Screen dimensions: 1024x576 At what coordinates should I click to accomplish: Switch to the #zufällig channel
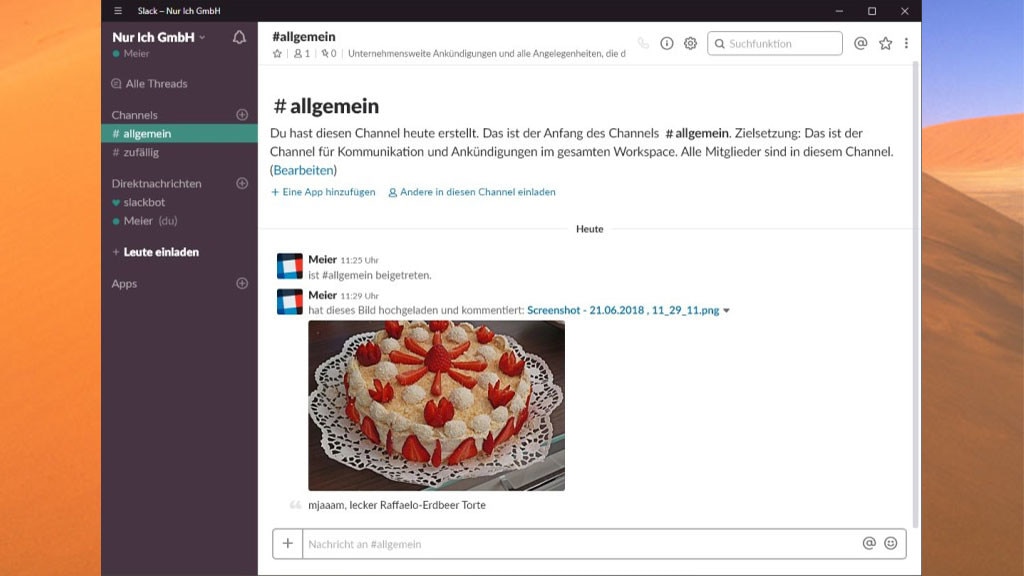(x=140, y=153)
